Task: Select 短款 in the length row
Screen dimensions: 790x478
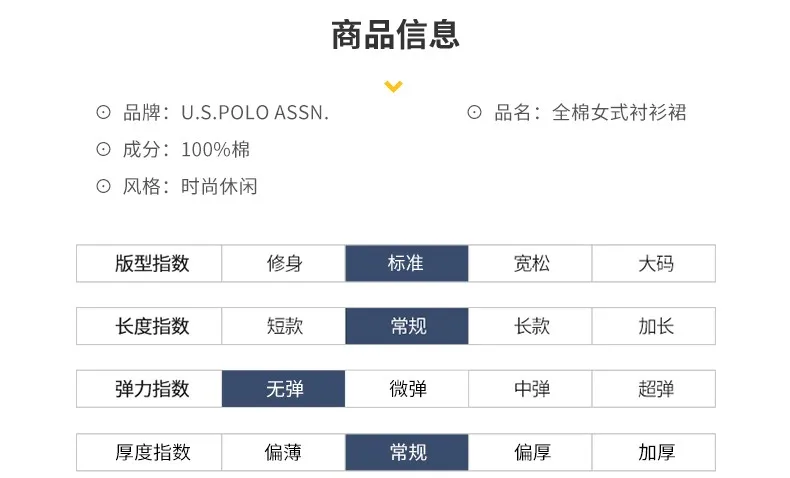Action: pyautogui.click(x=284, y=327)
